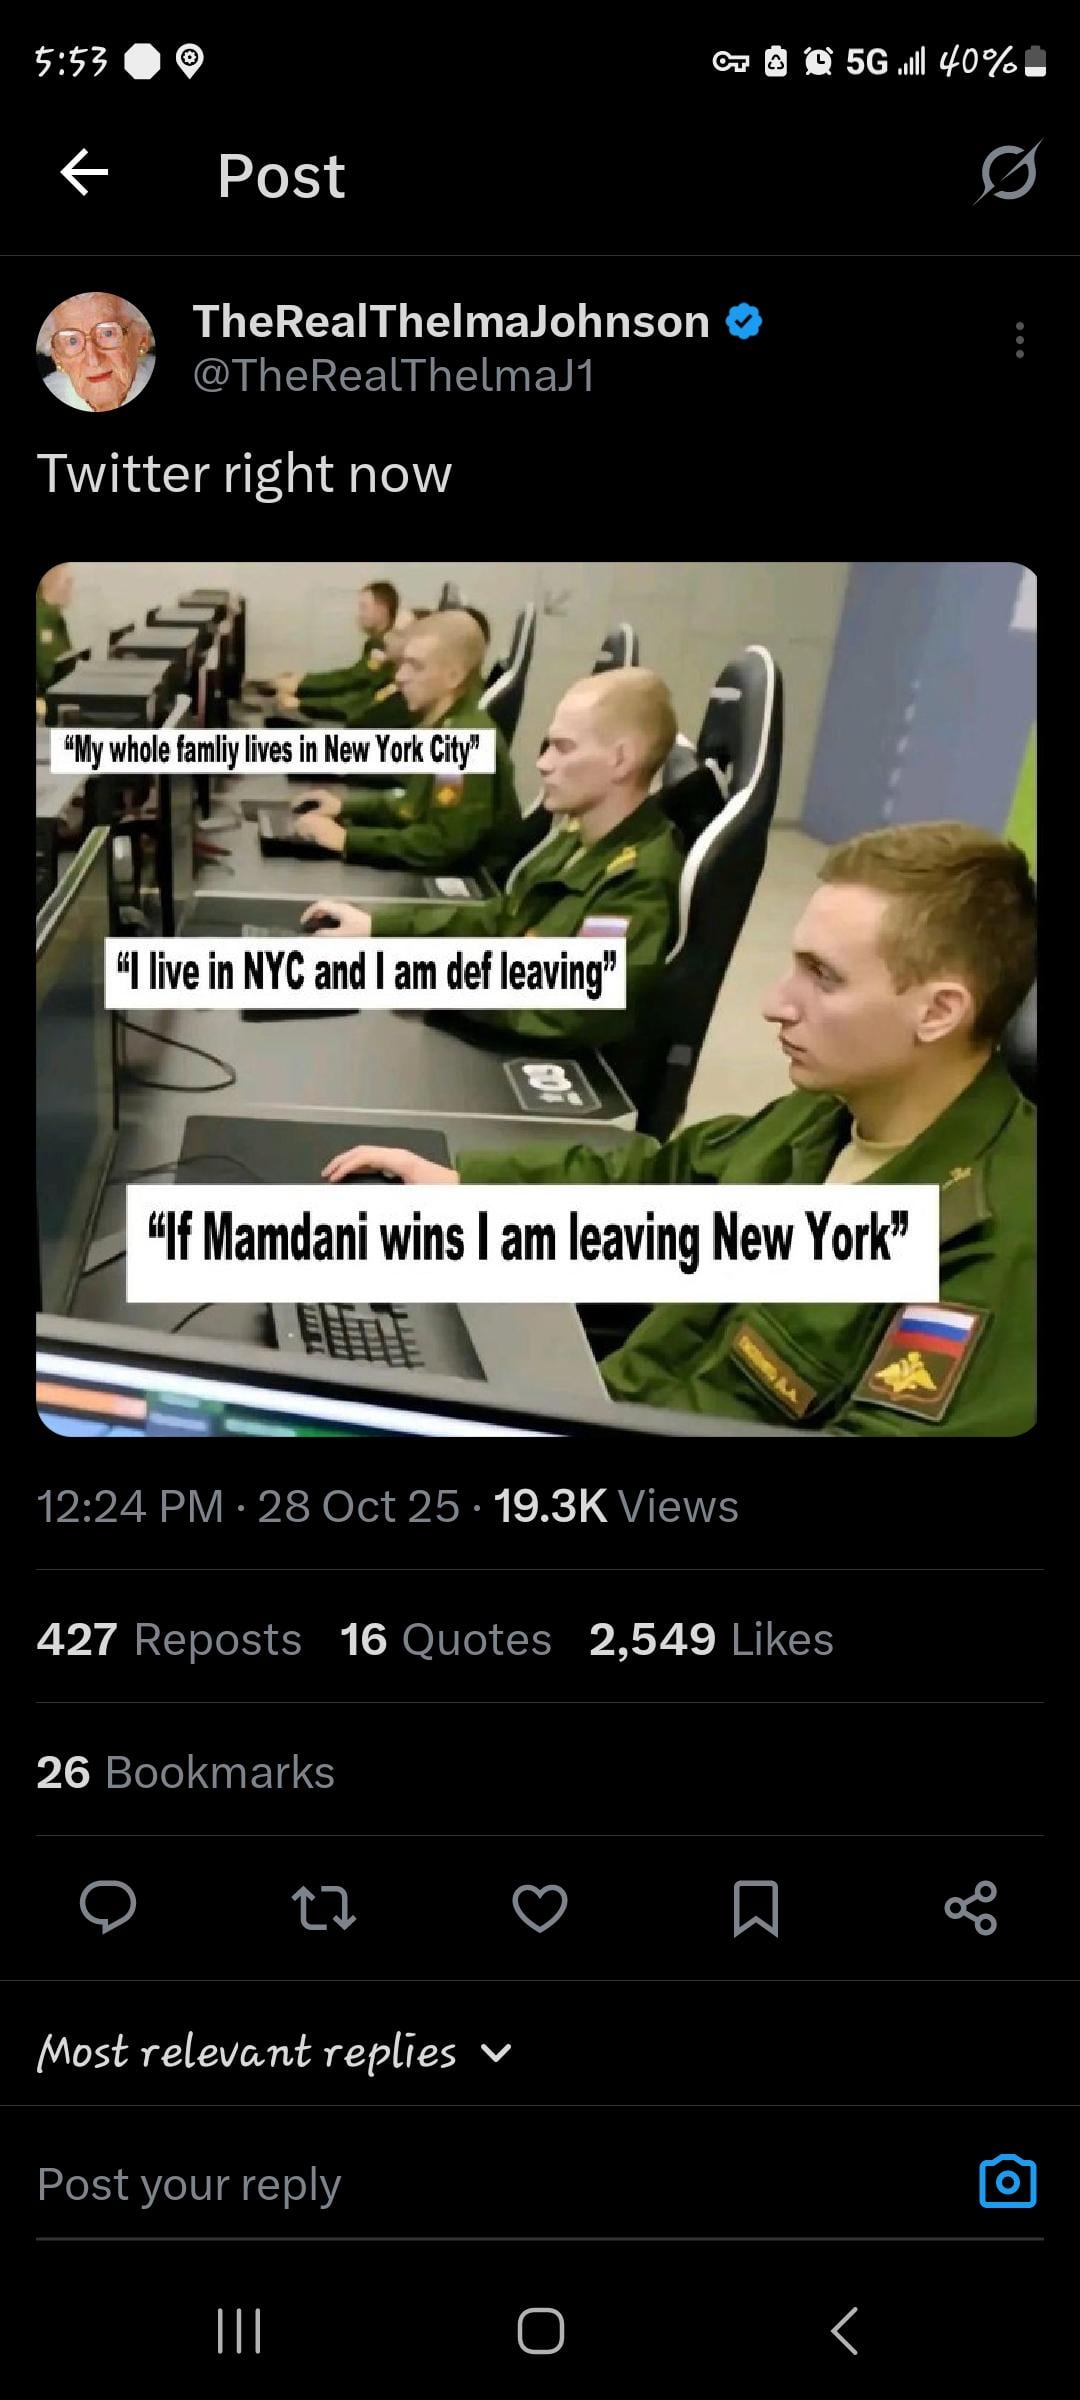Viewport: 1080px width, 2400px height.
Task: Expand Most relevant replies sort dropdown
Action: [274, 2053]
